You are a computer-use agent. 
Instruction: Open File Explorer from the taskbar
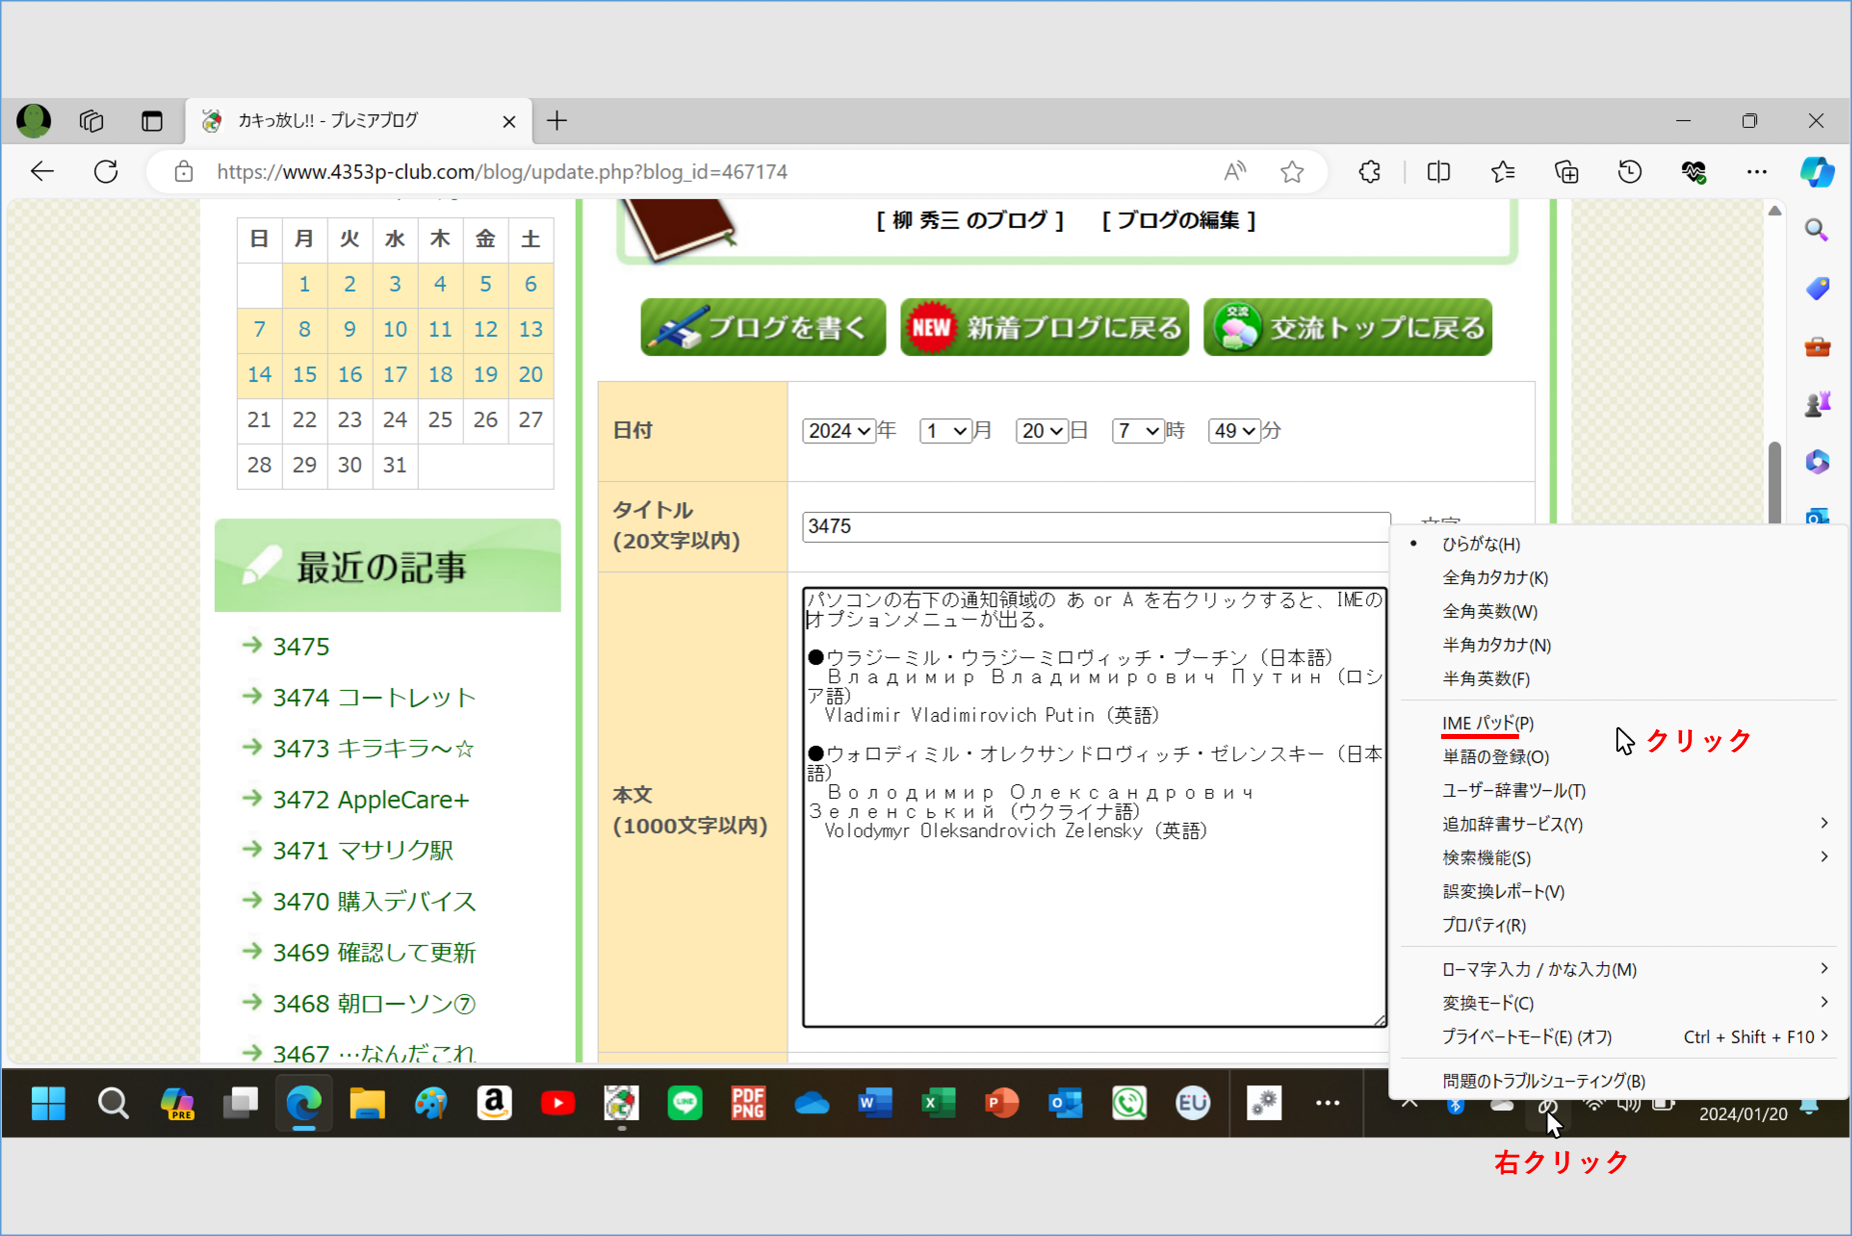click(367, 1103)
